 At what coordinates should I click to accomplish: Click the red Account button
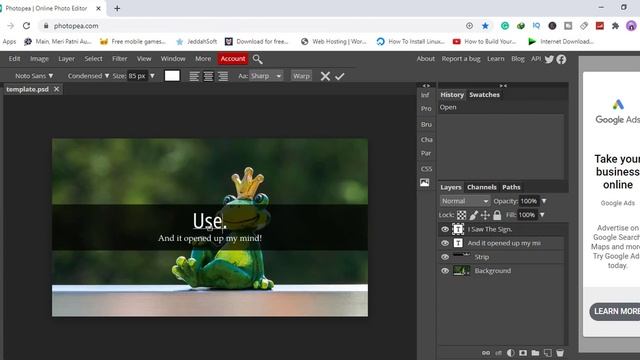click(x=233, y=59)
